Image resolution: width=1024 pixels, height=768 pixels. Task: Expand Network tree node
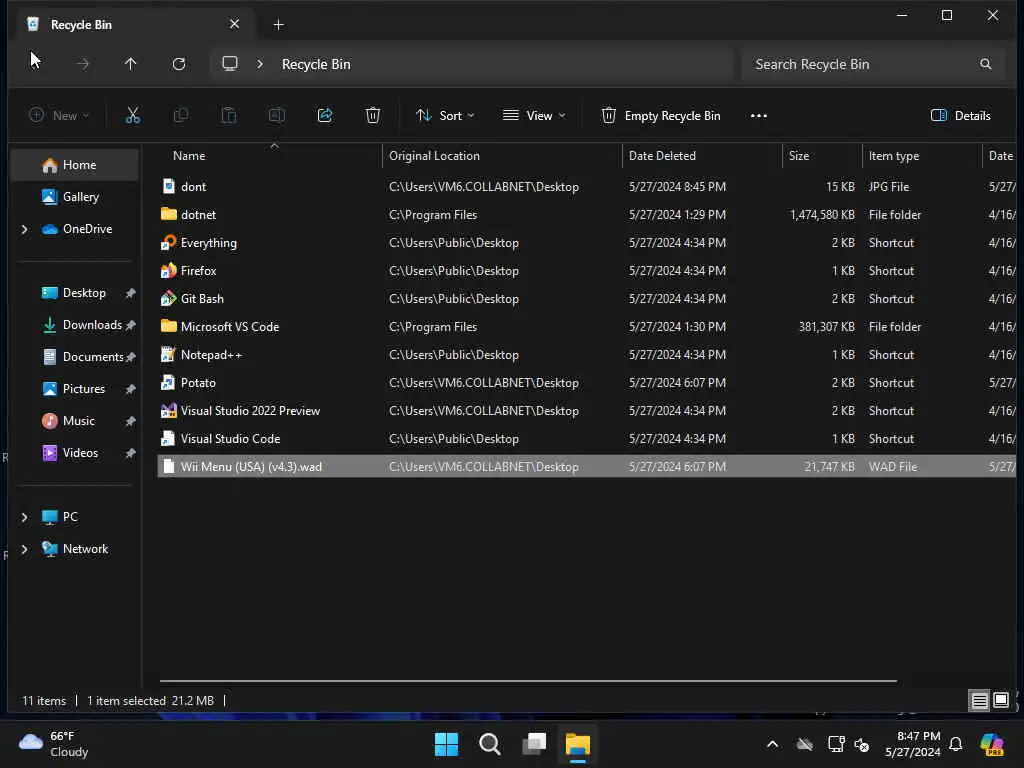(25, 549)
